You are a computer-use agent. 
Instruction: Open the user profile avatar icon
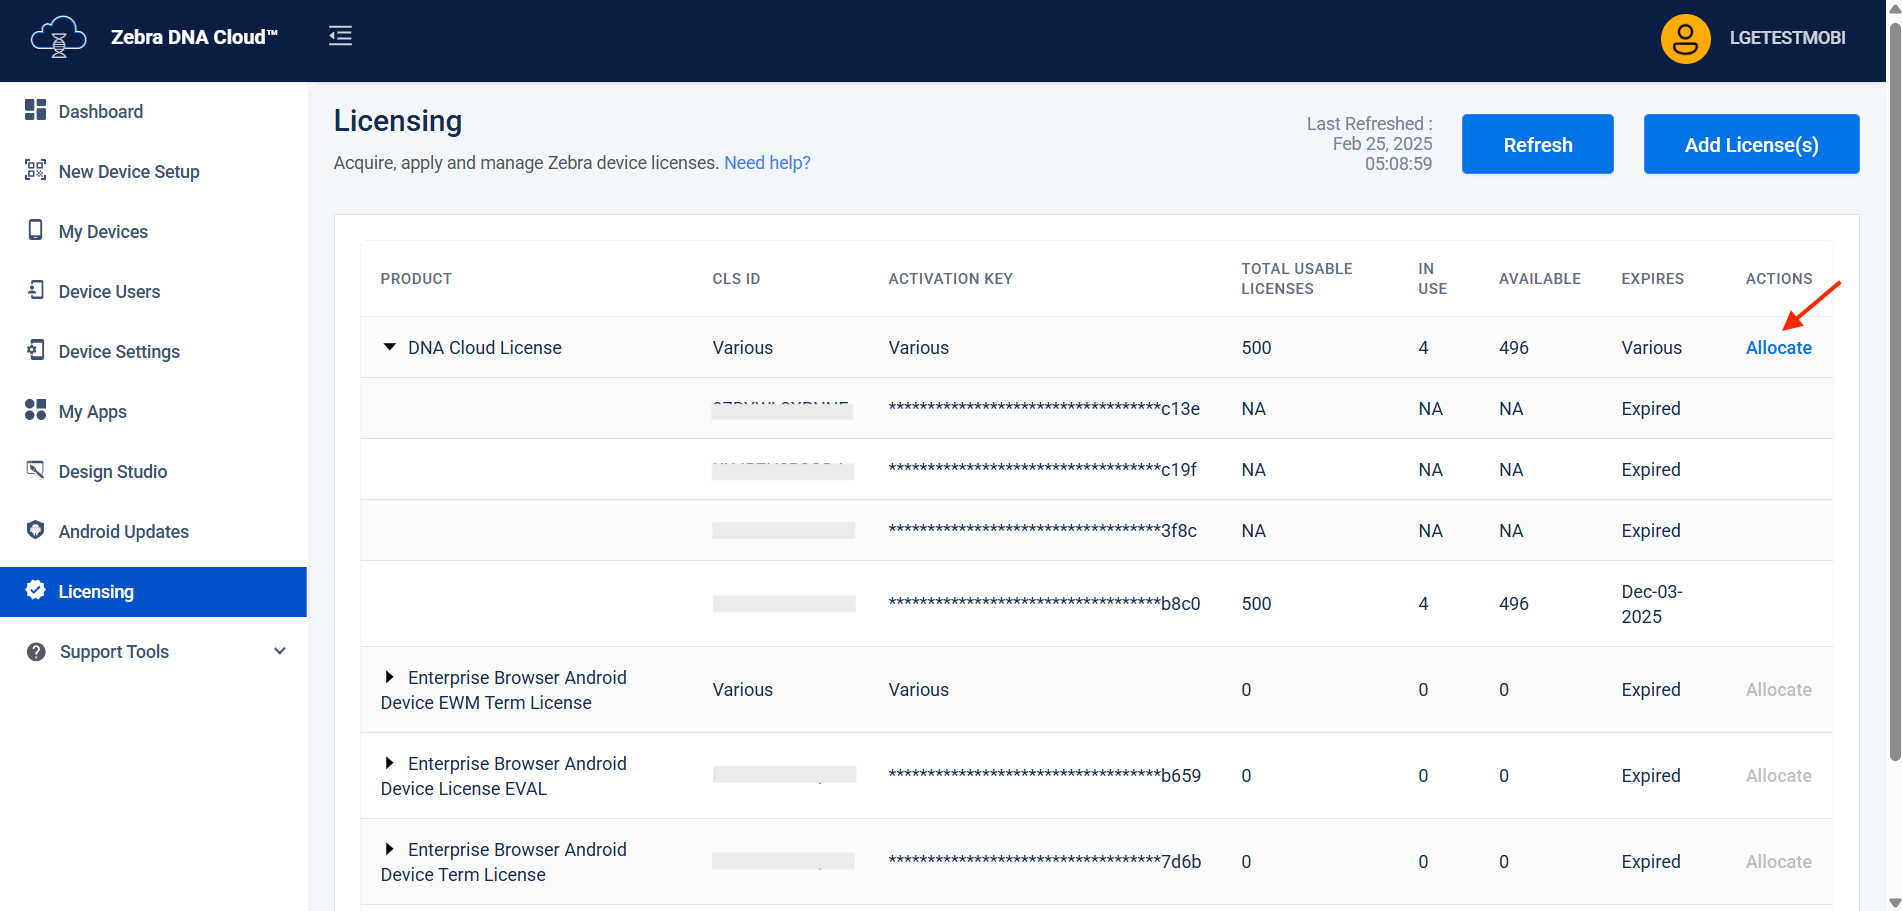(1685, 39)
